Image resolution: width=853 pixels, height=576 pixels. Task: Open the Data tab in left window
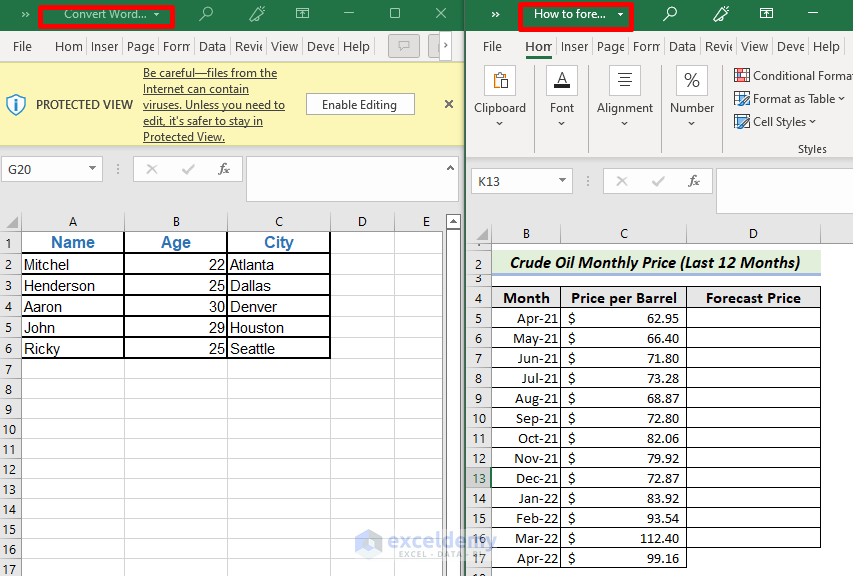point(212,46)
